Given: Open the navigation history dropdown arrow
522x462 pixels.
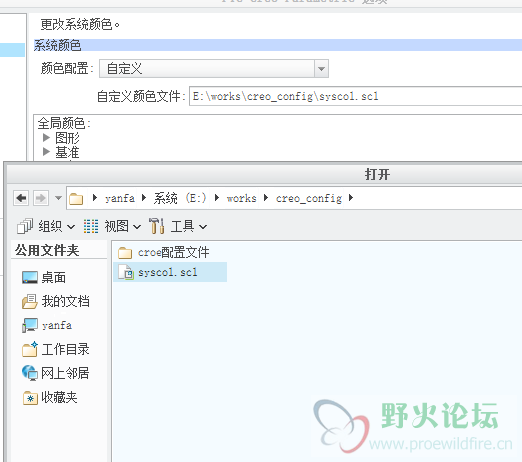Looking at the screenshot, I should 58,198.
